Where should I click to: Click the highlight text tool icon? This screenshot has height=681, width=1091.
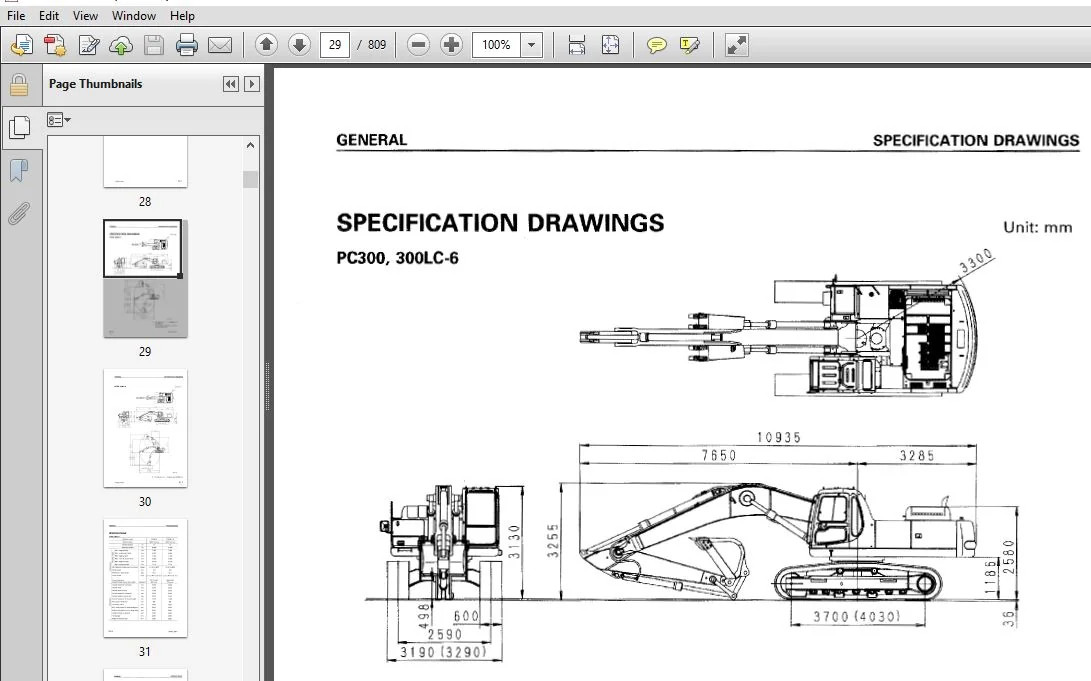point(689,45)
